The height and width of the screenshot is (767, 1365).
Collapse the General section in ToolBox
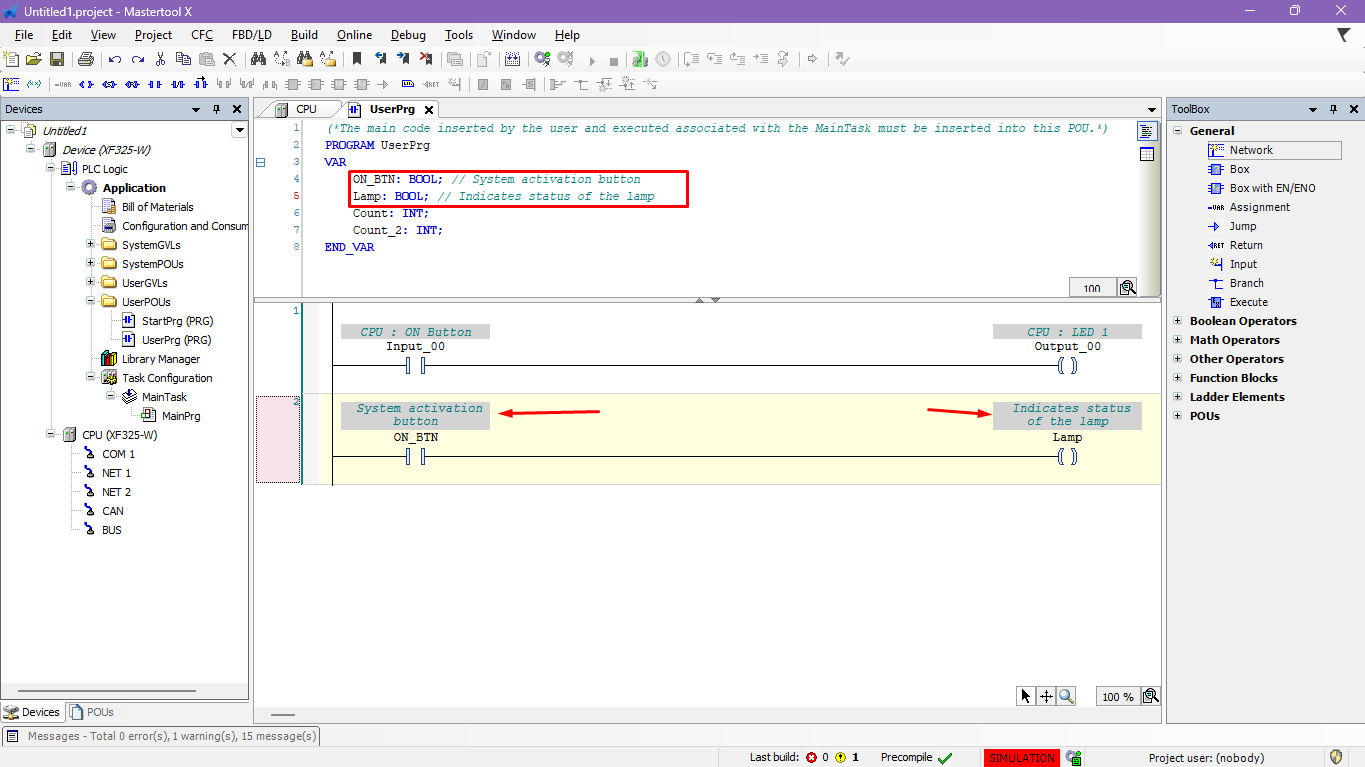(x=1178, y=131)
